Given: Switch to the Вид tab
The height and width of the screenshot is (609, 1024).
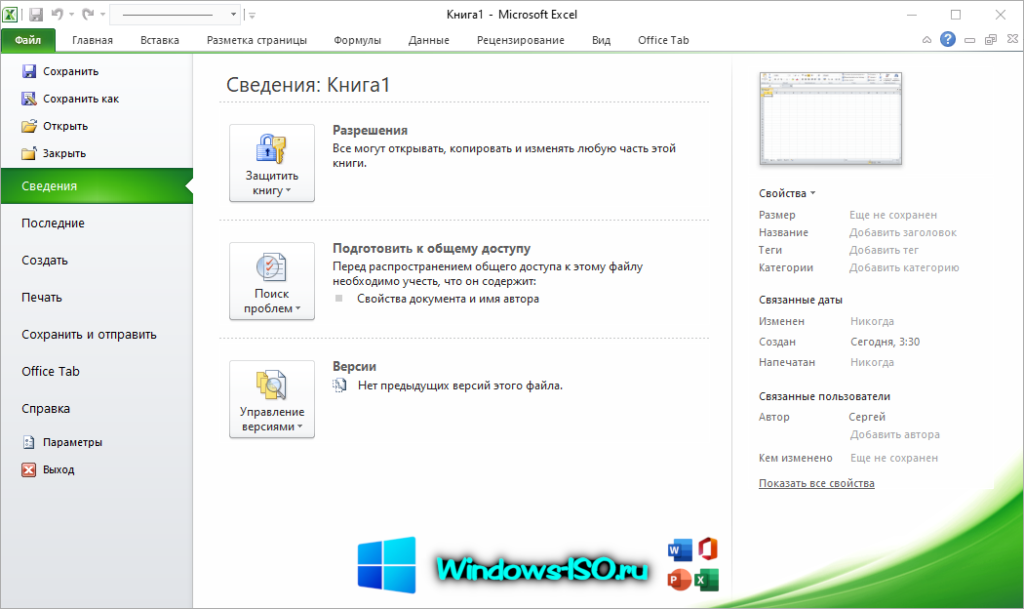Looking at the screenshot, I should [x=601, y=40].
